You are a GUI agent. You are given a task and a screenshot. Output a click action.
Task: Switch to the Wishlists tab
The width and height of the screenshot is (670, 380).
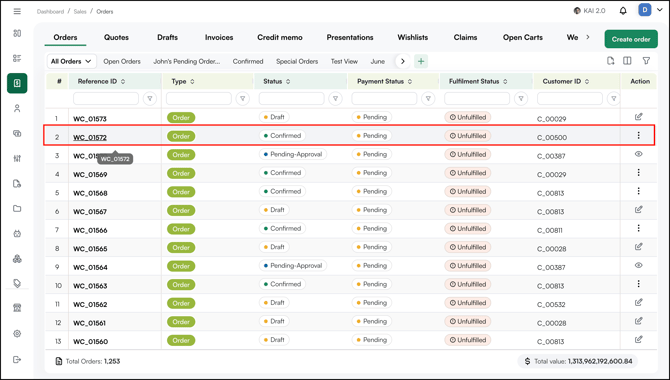coord(412,37)
